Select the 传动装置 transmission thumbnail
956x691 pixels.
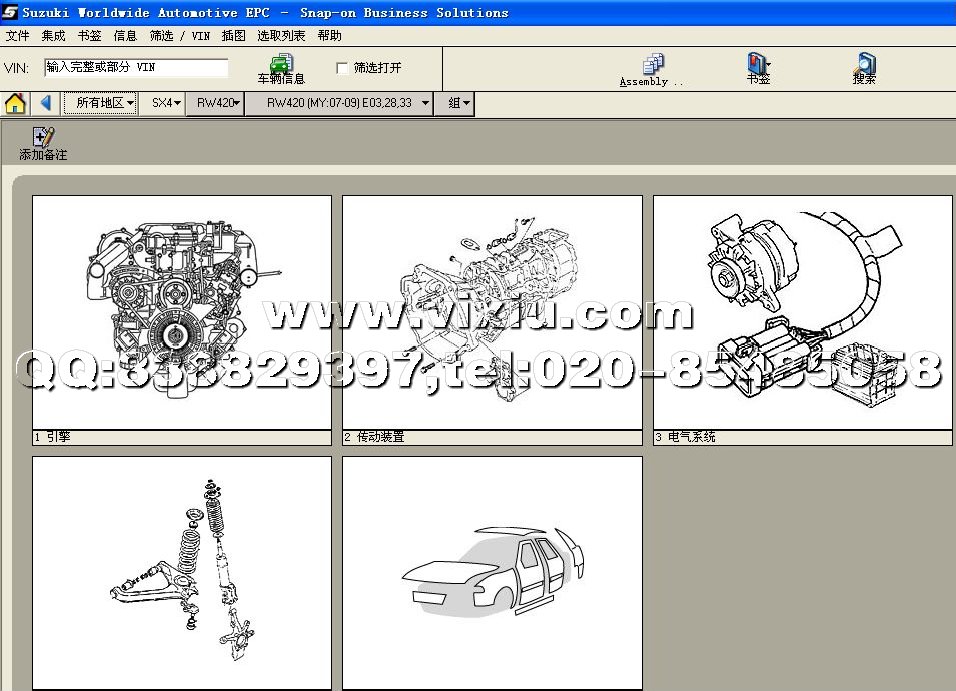click(492, 312)
